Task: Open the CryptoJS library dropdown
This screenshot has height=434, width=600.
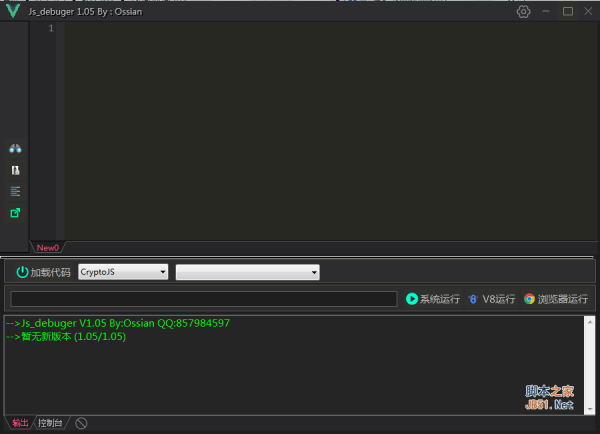Action: click(123, 272)
